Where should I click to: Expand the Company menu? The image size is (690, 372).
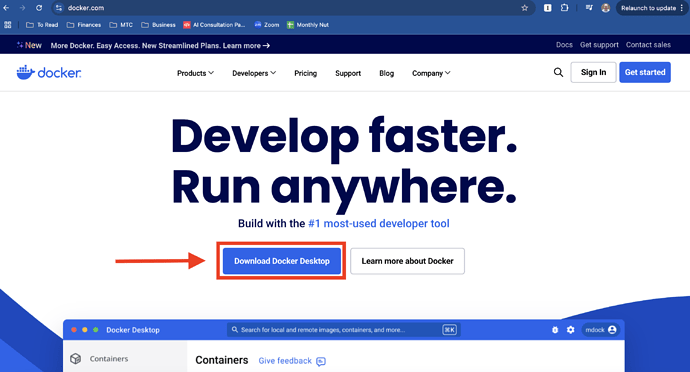(431, 73)
